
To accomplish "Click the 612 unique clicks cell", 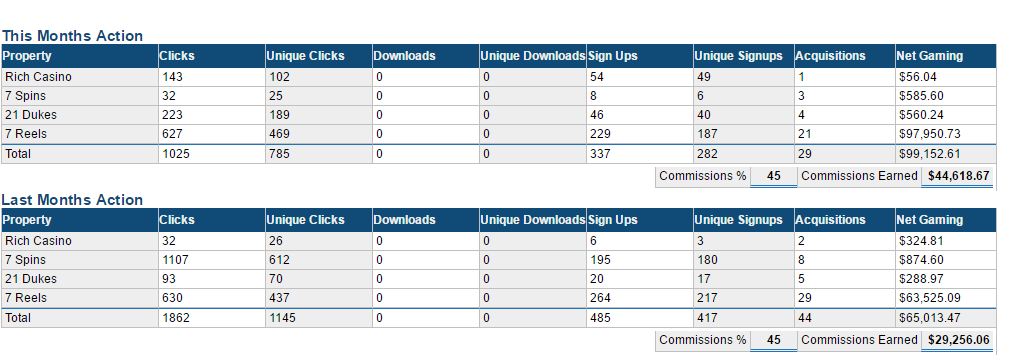I will [x=319, y=260].
